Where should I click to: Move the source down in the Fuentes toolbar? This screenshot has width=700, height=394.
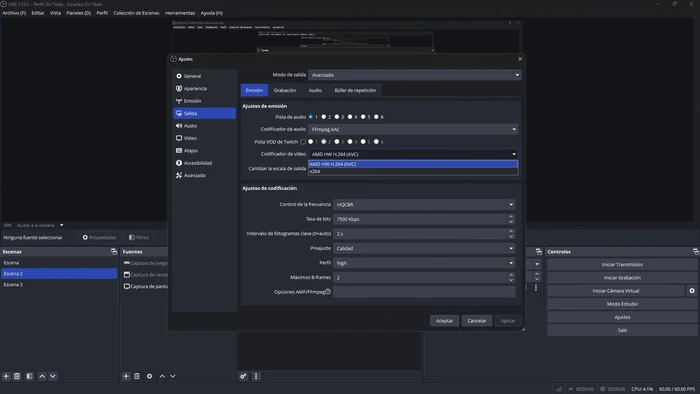(x=173, y=376)
